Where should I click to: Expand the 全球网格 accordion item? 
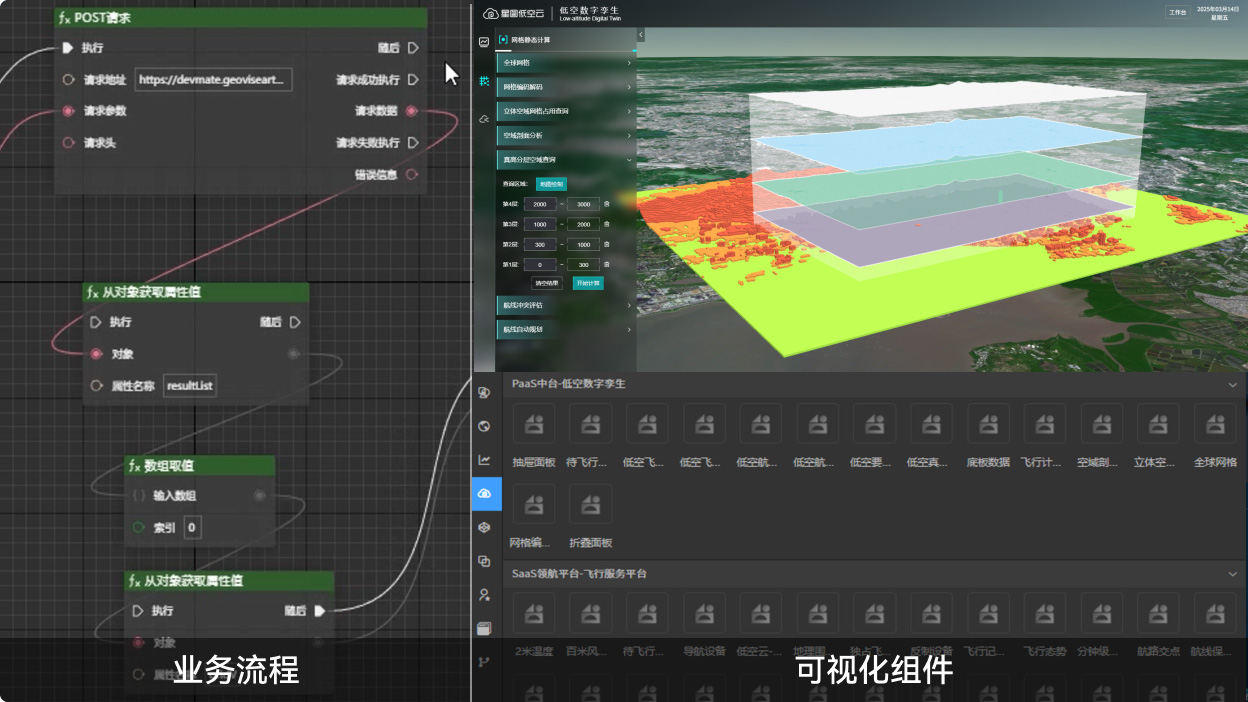tap(566, 63)
